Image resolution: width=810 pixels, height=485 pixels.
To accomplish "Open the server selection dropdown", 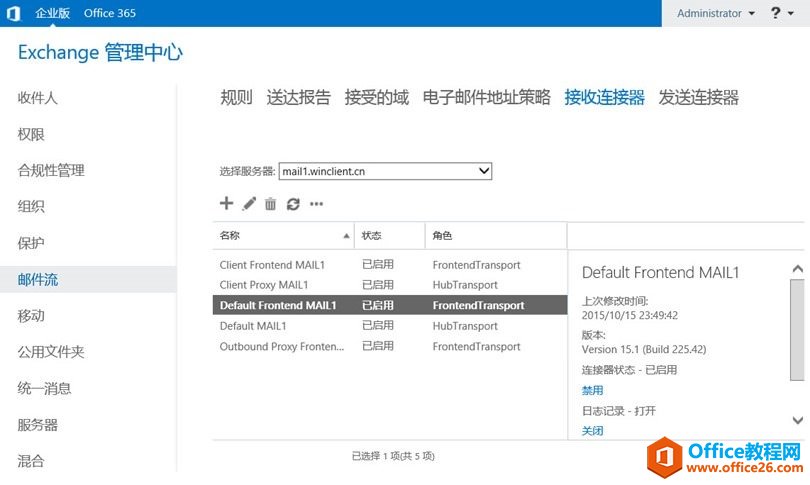I will (x=385, y=171).
